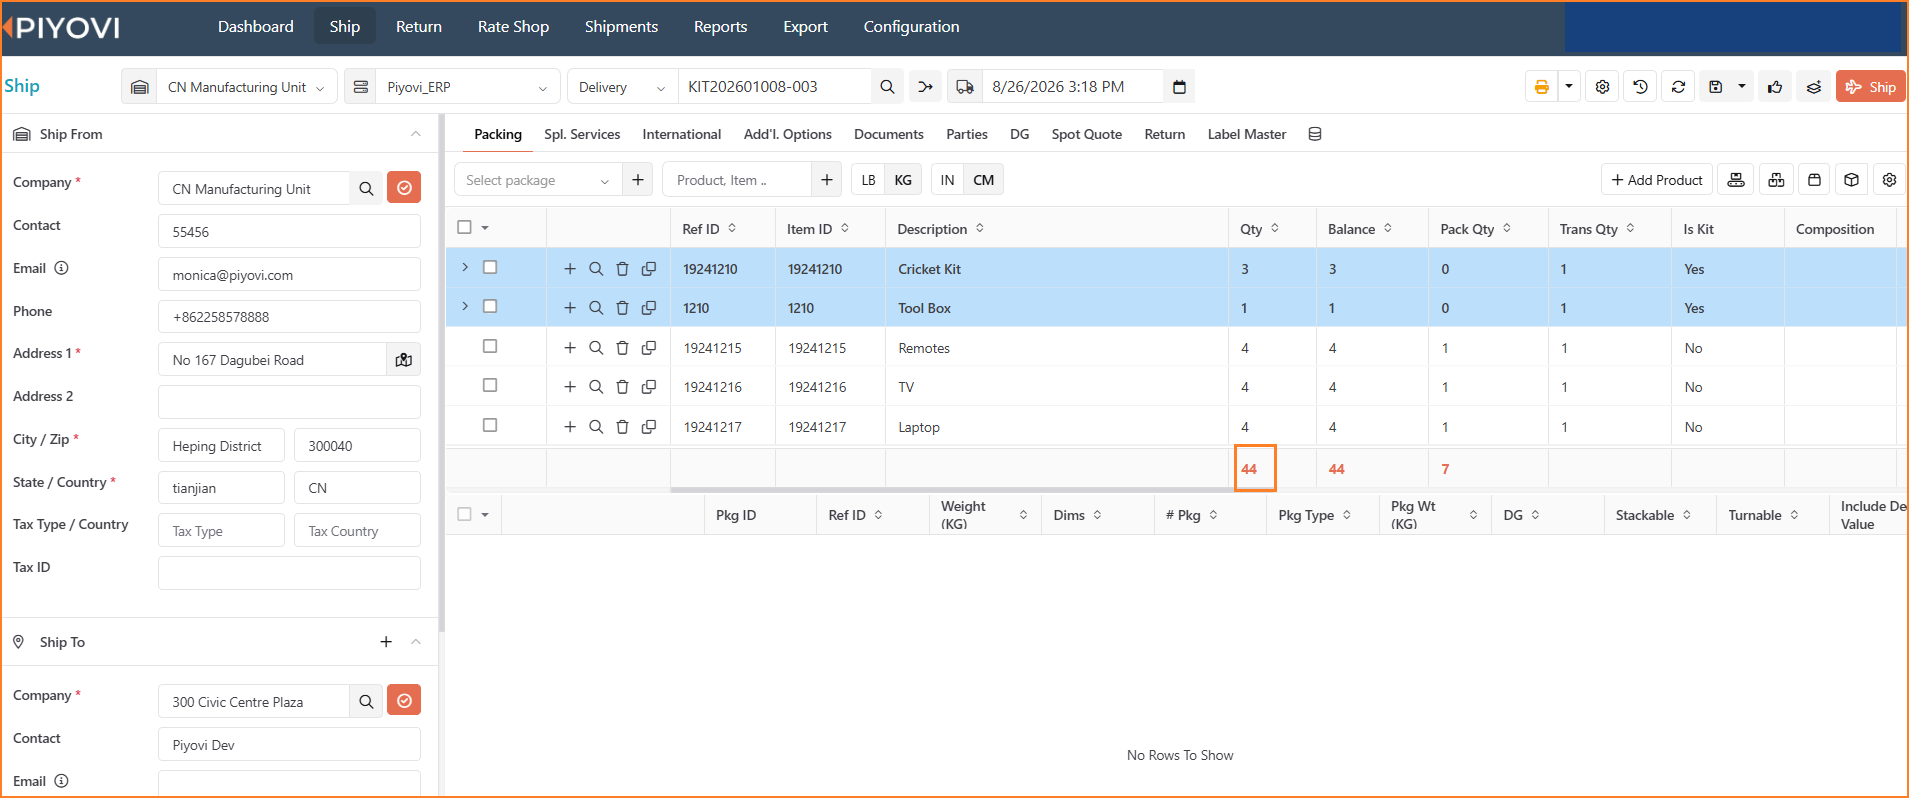Tick the Tool Box row checkbox
The height and width of the screenshot is (798, 1909).
point(490,306)
